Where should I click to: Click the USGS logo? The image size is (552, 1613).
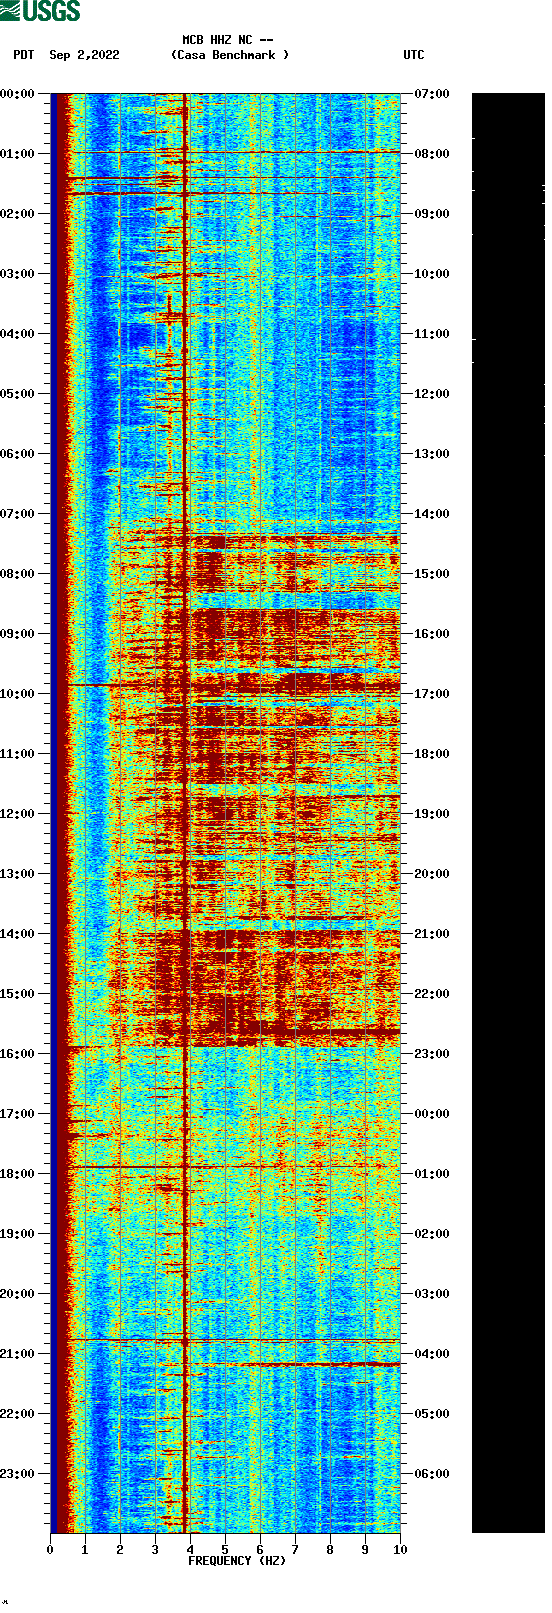[x=40, y=11]
